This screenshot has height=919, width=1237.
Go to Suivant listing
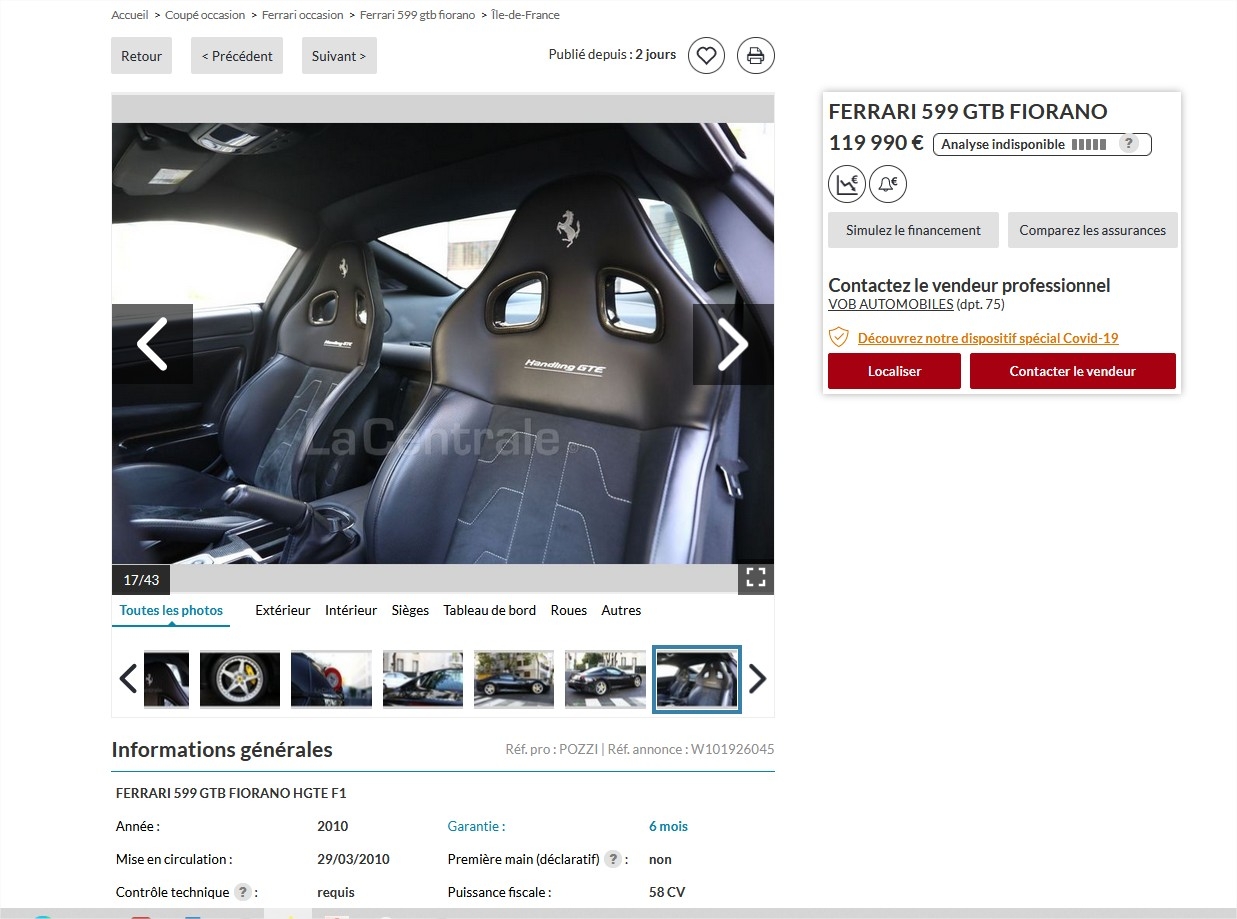(339, 56)
